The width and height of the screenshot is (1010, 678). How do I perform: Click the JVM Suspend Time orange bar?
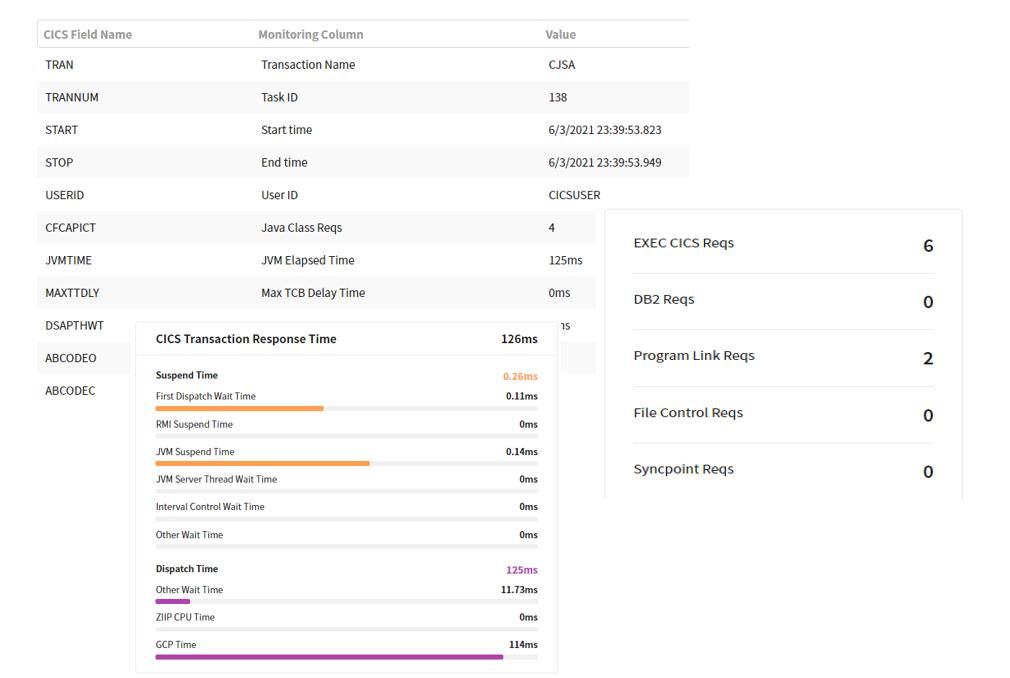tap(262, 464)
